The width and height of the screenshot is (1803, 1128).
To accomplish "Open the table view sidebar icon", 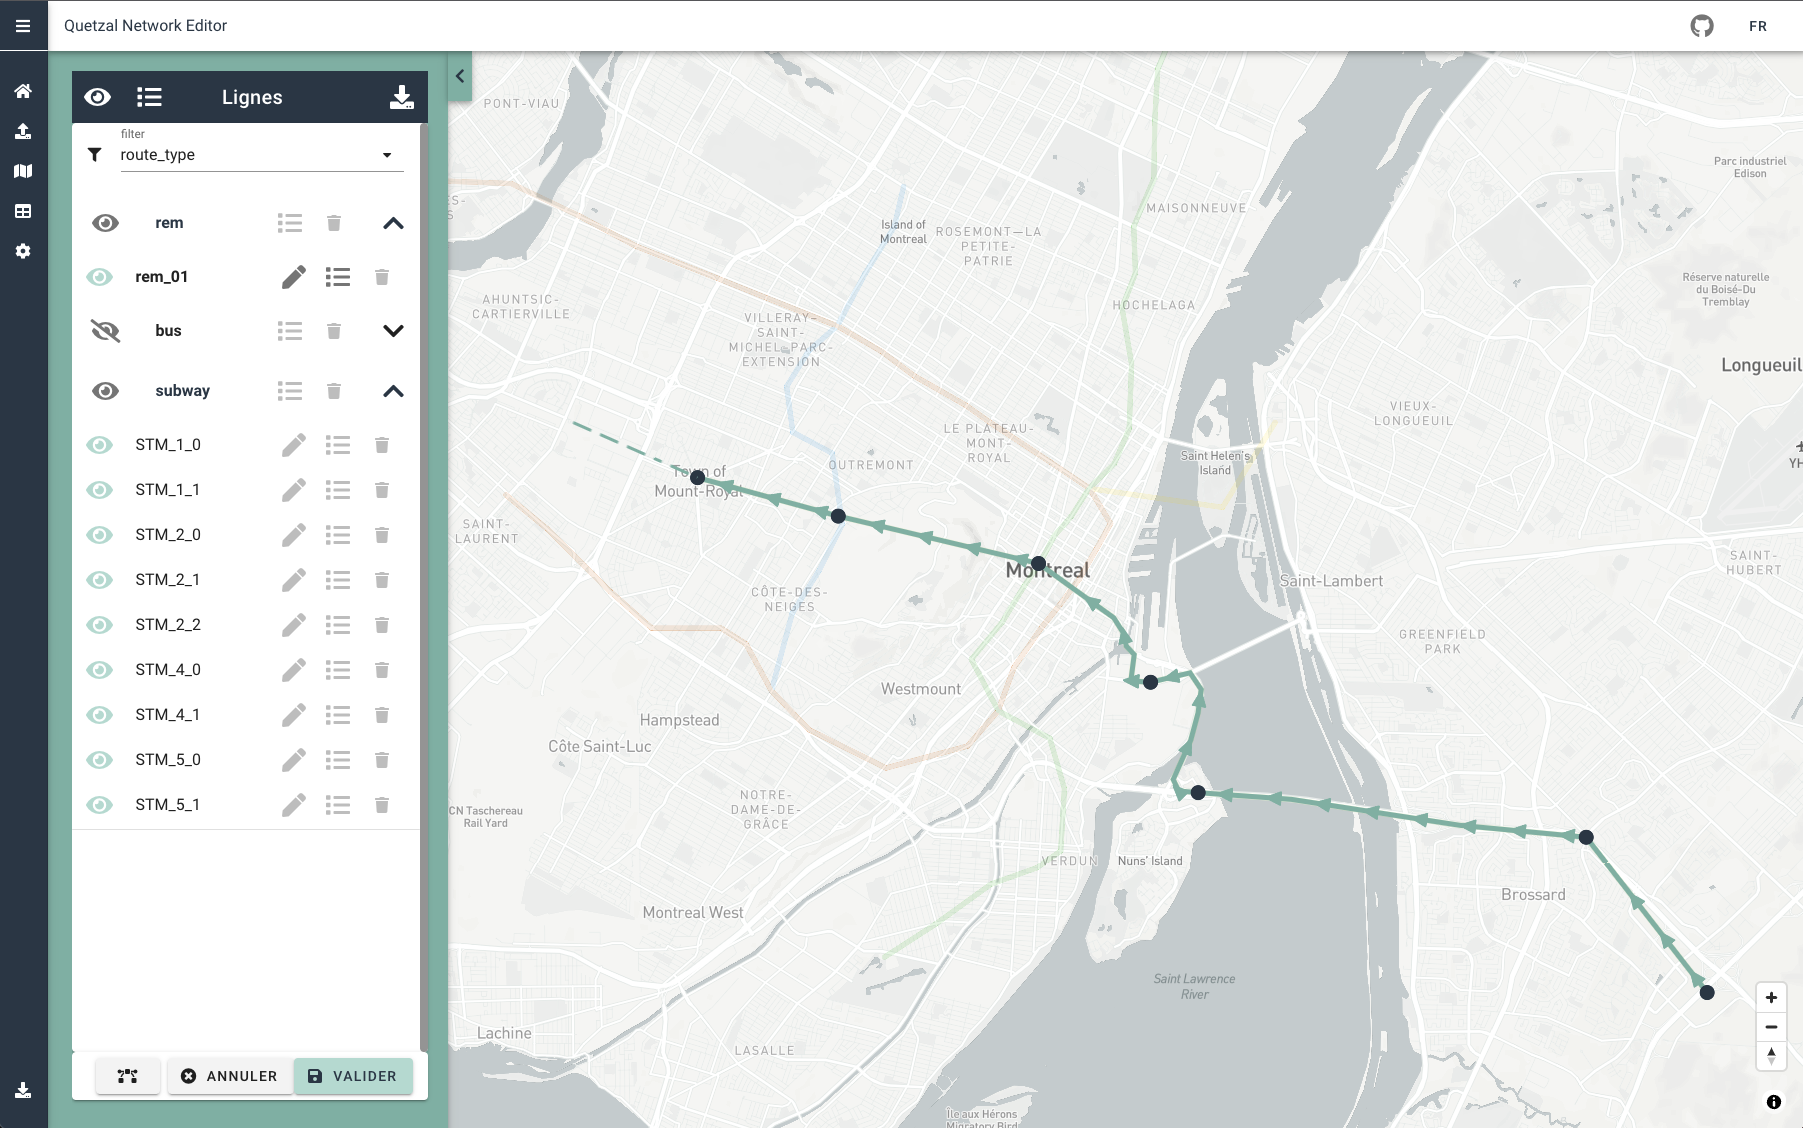I will [22, 210].
